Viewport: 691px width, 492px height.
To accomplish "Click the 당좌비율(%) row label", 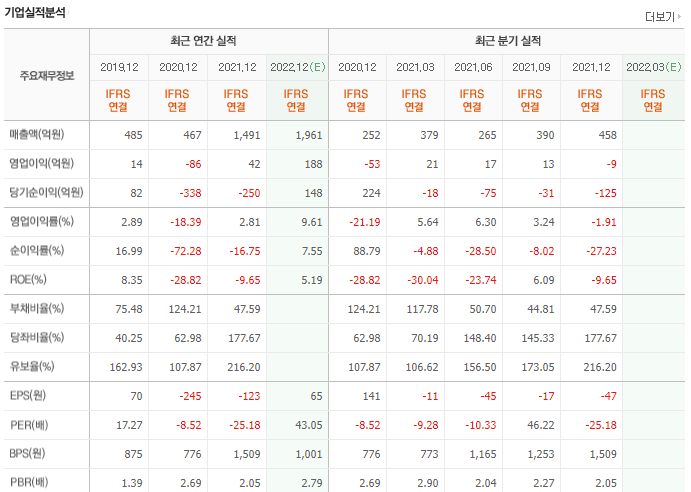I will (37, 337).
